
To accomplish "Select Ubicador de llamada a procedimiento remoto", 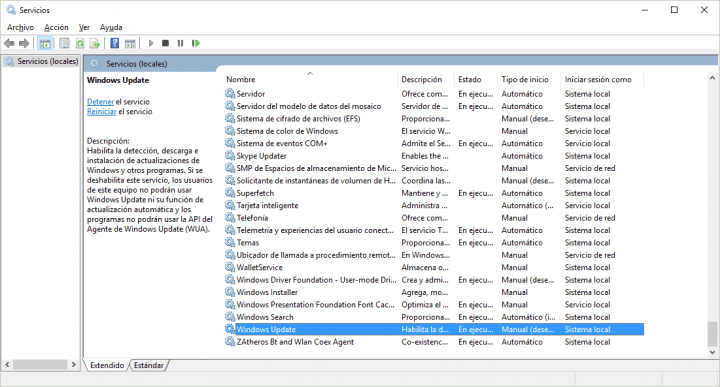I will click(x=434, y=255).
